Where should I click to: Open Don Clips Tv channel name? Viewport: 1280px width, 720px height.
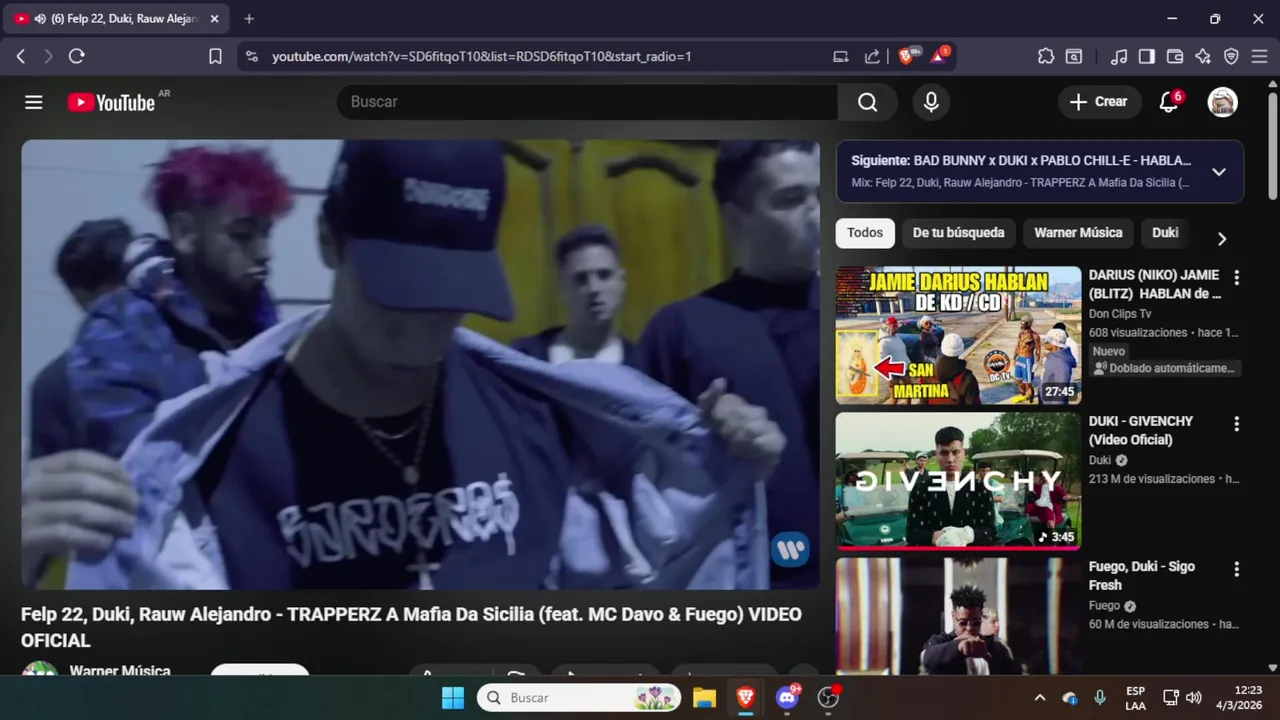tap(1120, 314)
